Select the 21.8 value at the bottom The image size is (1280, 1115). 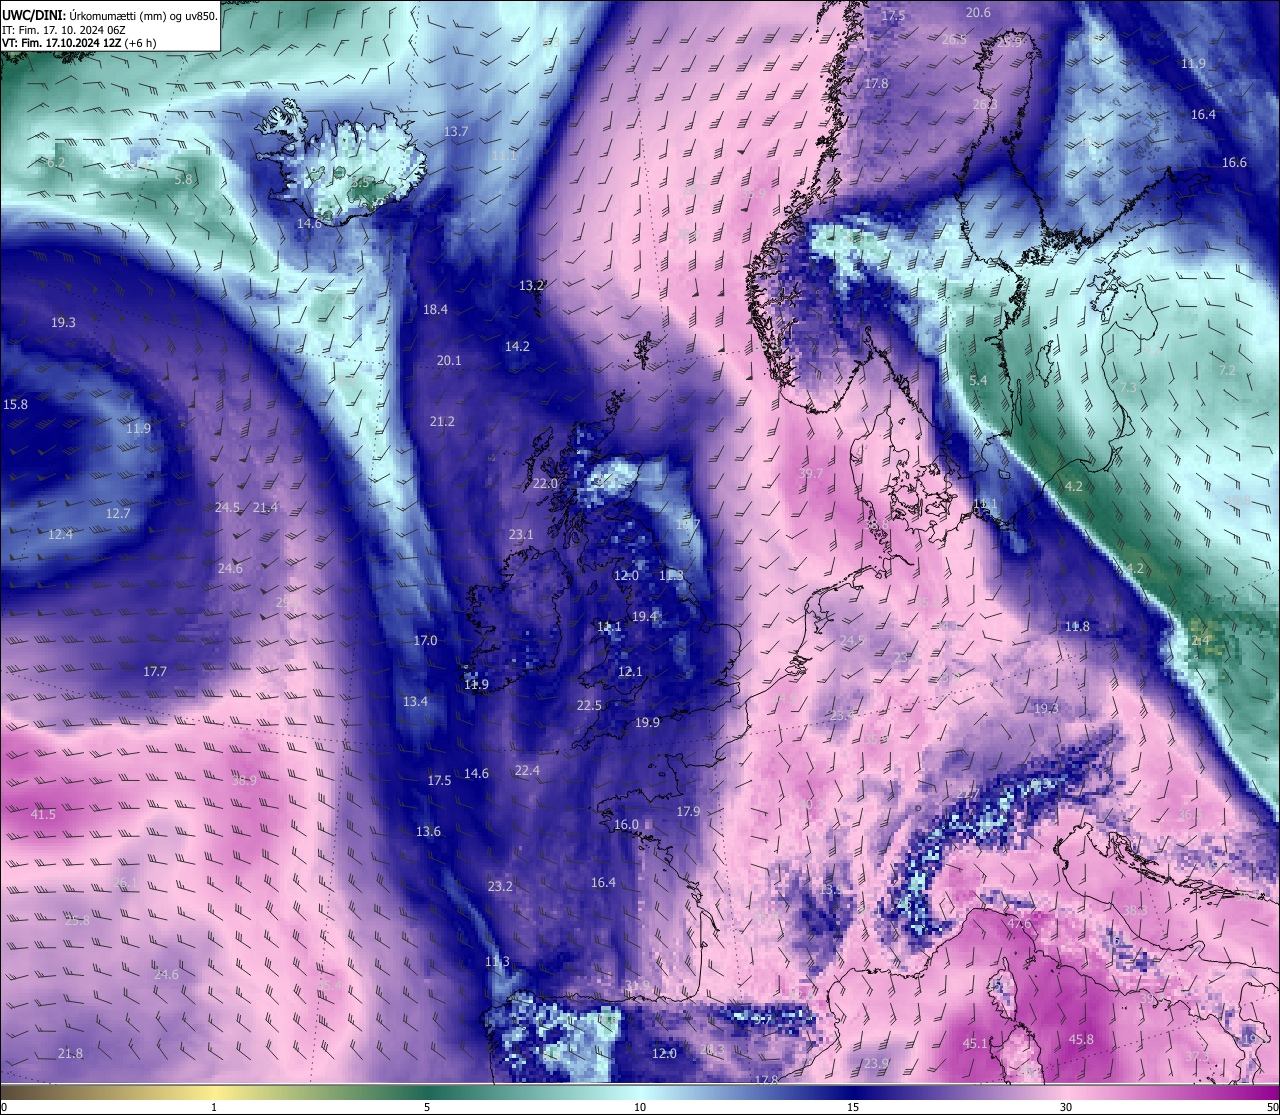click(x=70, y=1054)
